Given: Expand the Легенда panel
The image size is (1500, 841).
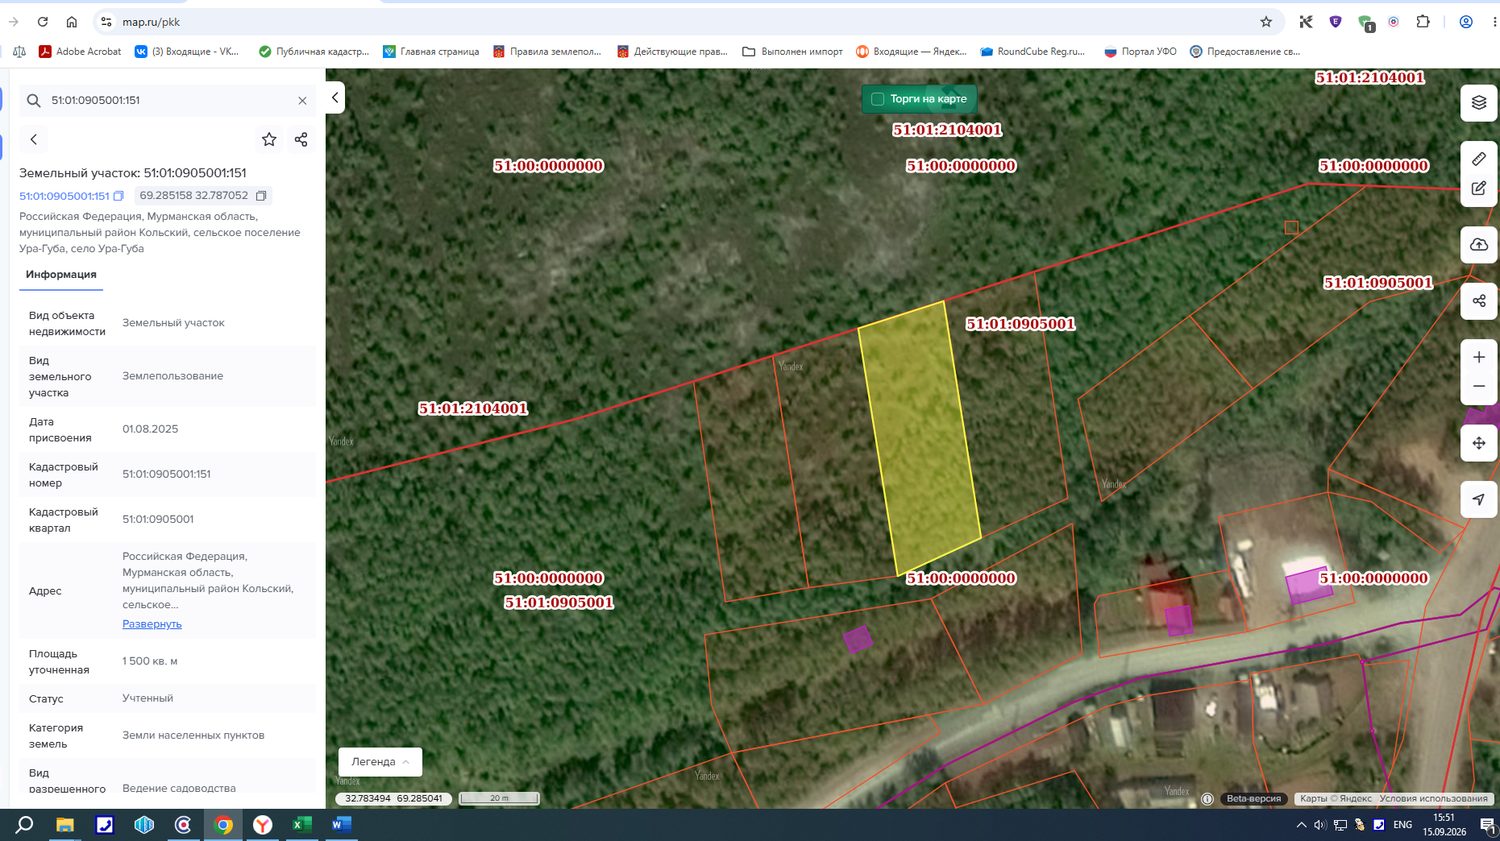Looking at the screenshot, I should click(380, 762).
